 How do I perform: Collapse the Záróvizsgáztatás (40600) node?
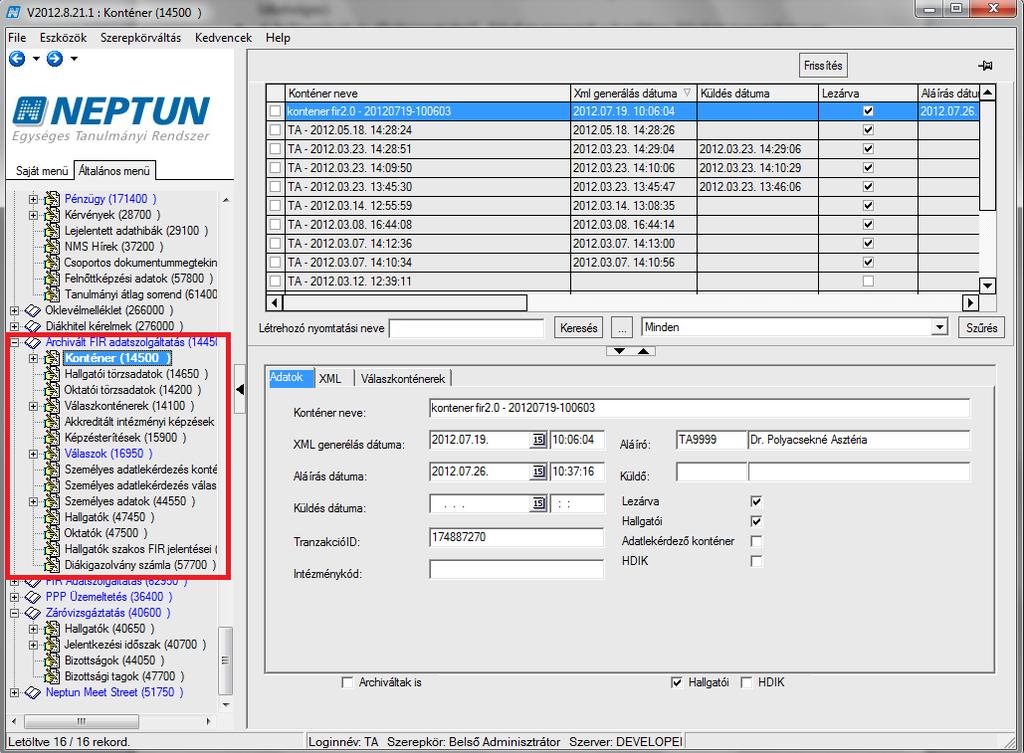(x=14, y=613)
